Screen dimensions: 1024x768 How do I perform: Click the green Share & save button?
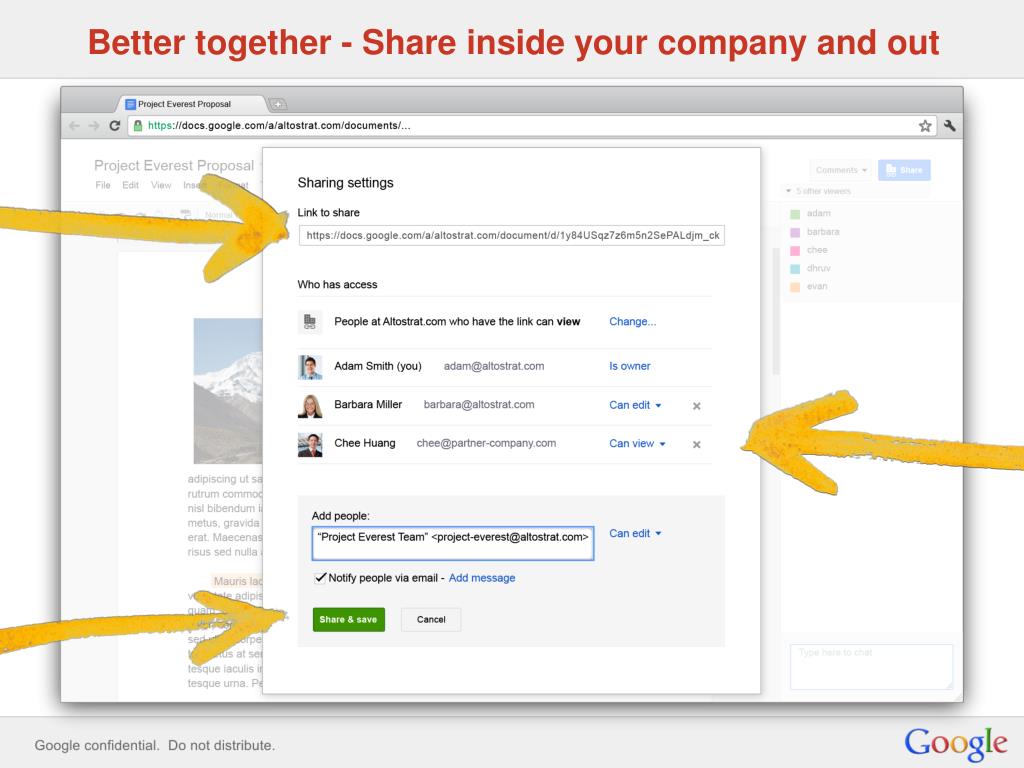pos(349,620)
